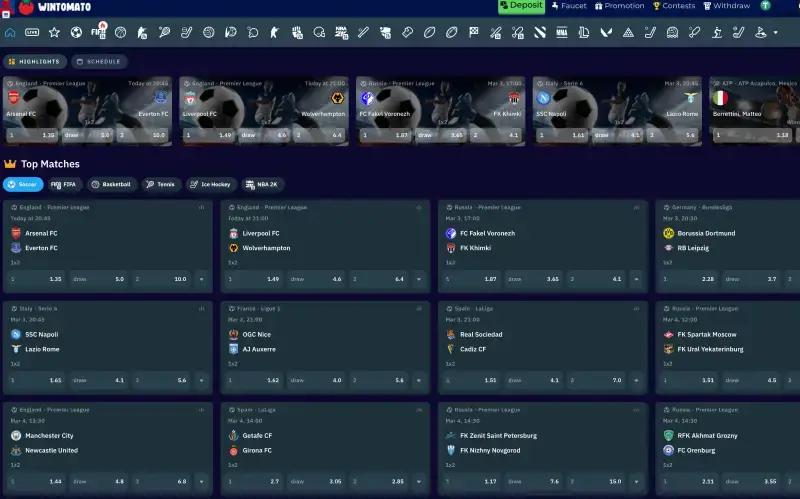This screenshot has width=800, height=499.
Task: Expand more markets on Arsenal vs Everton card
Action: point(201,279)
